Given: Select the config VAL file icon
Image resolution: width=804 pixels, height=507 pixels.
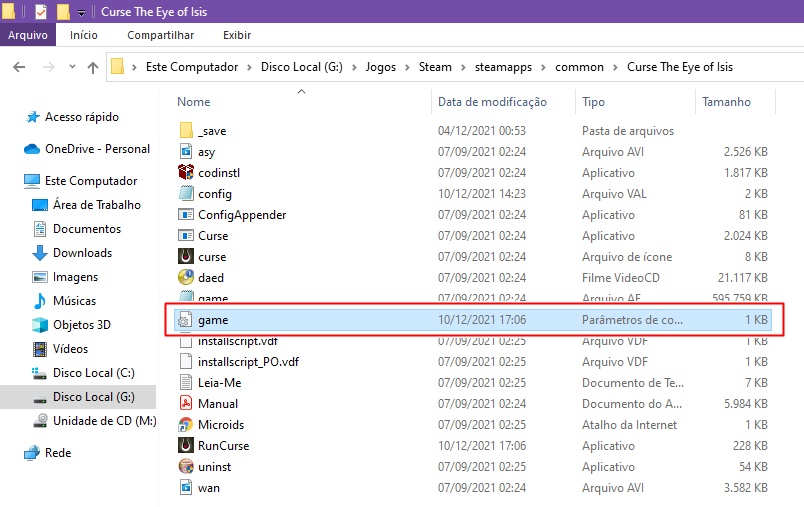Looking at the screenshot, I should (186, 193).
